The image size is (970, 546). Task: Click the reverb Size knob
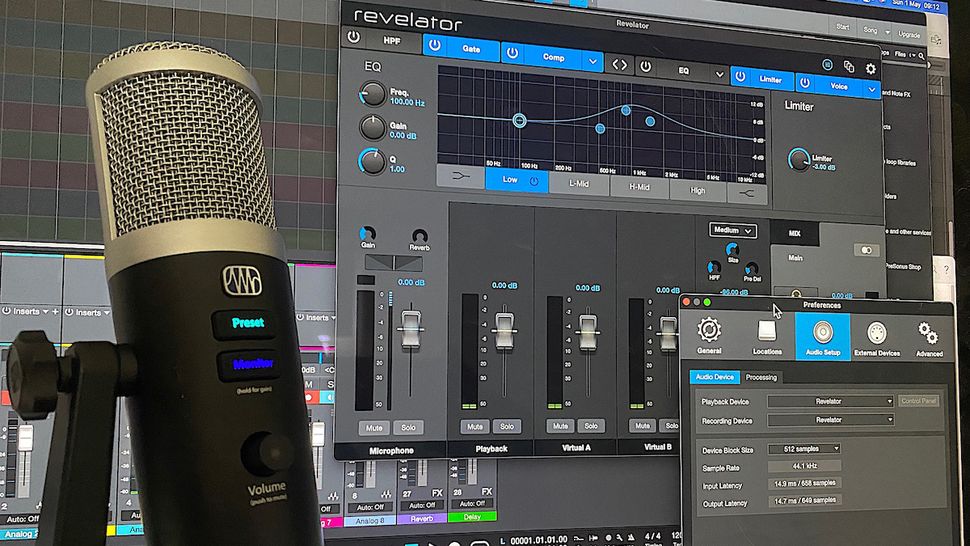click(x=732, y=250)
